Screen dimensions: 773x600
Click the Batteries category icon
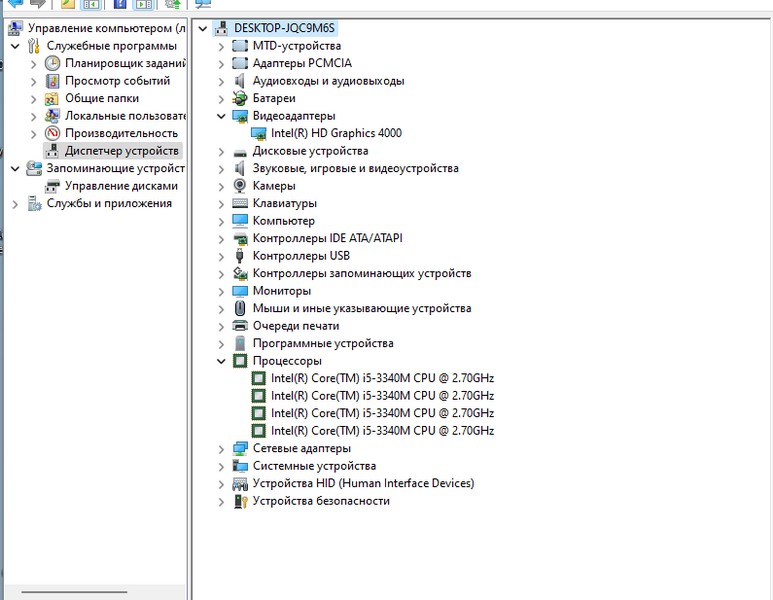(x=240, y=98)
